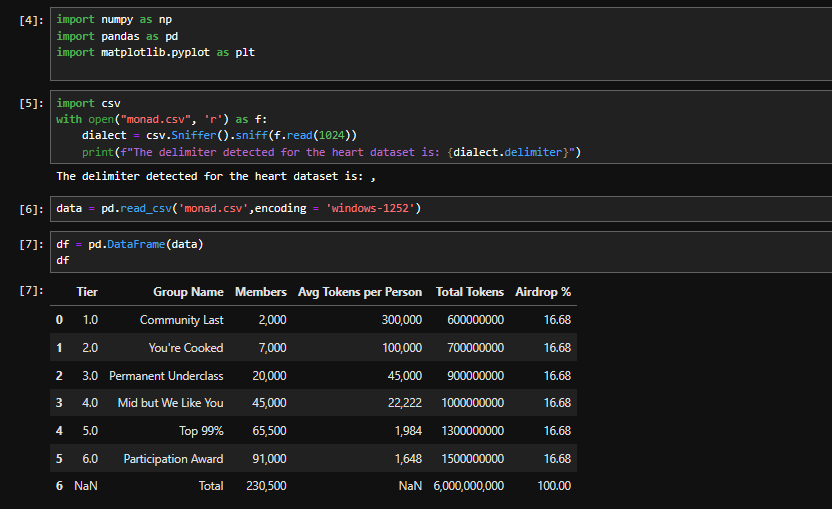Click the 7,000 members value

[x=272, y=348]
